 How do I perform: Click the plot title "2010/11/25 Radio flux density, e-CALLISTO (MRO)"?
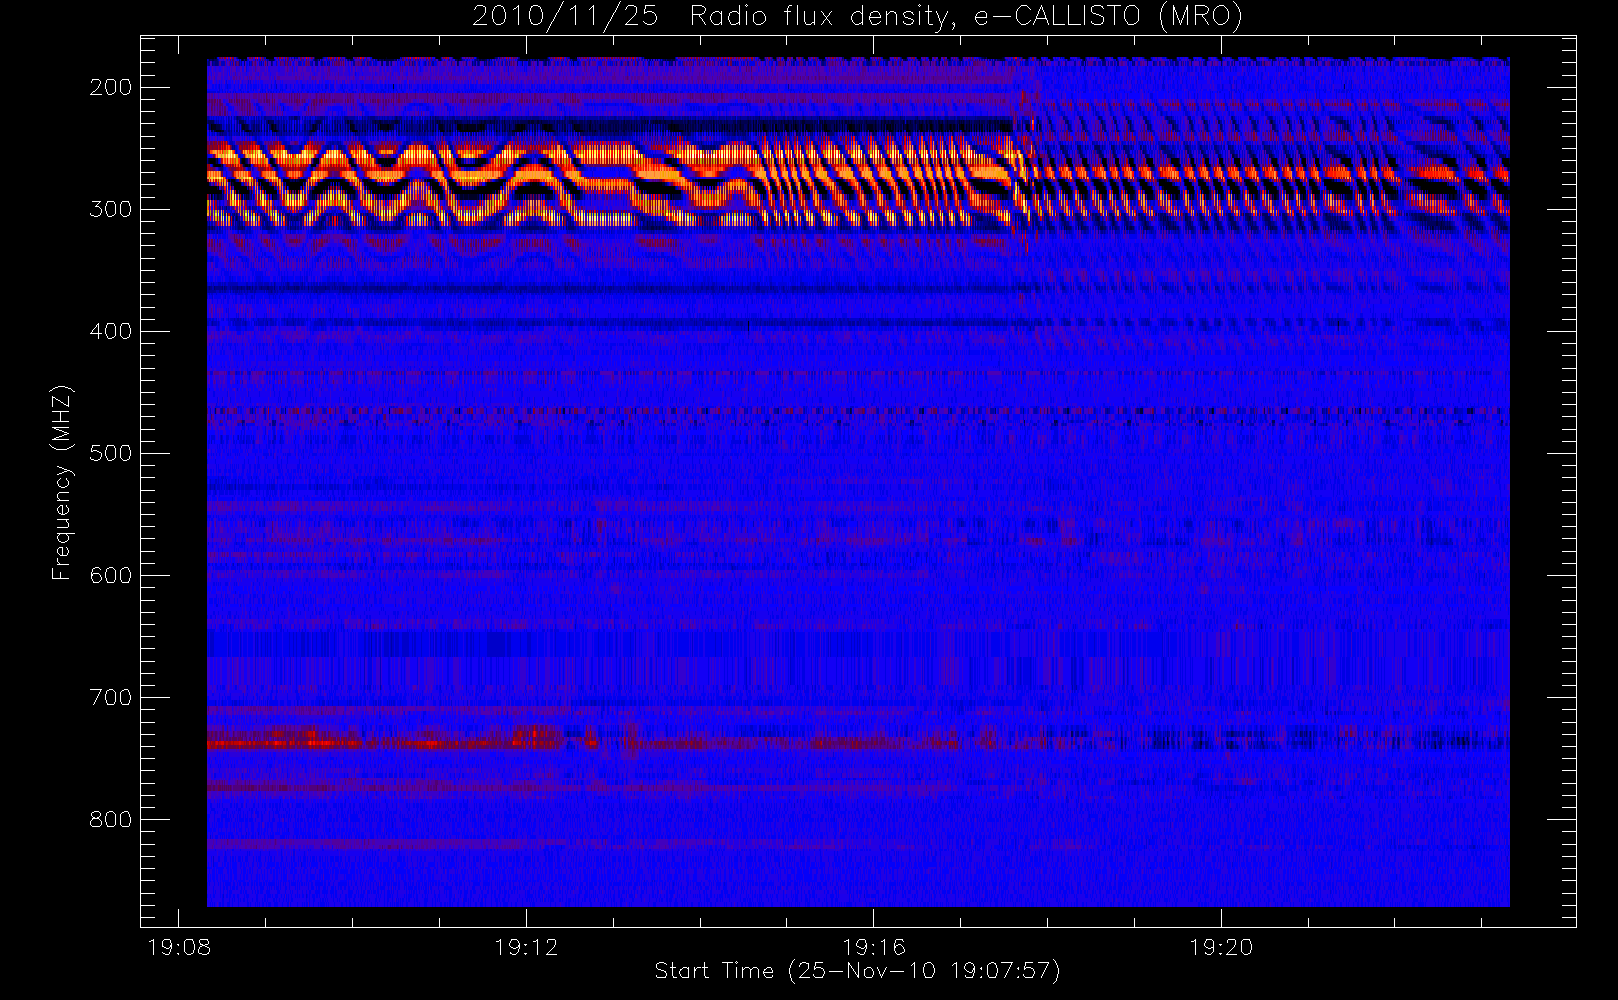click(x=857, y=17)
